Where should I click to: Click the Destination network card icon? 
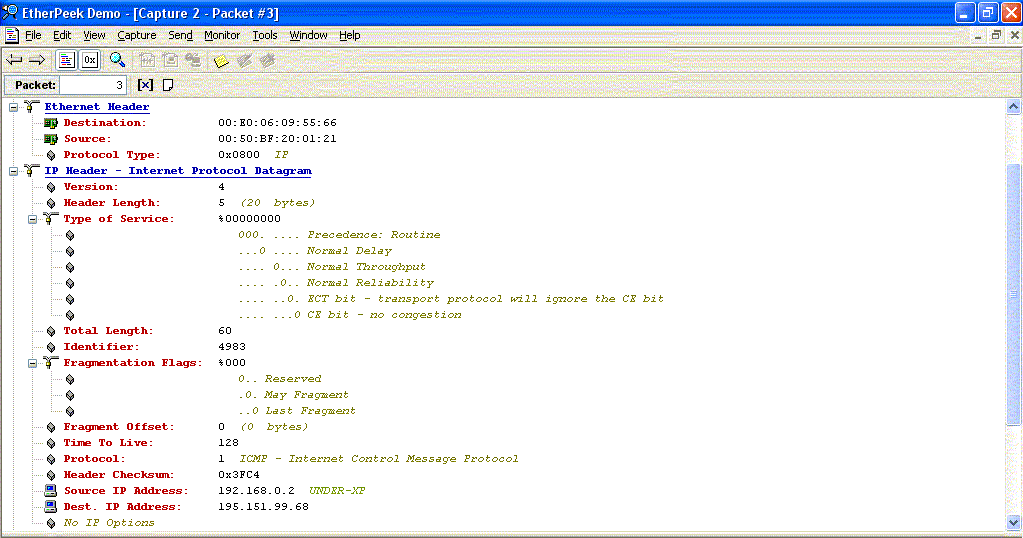(51, 123)
